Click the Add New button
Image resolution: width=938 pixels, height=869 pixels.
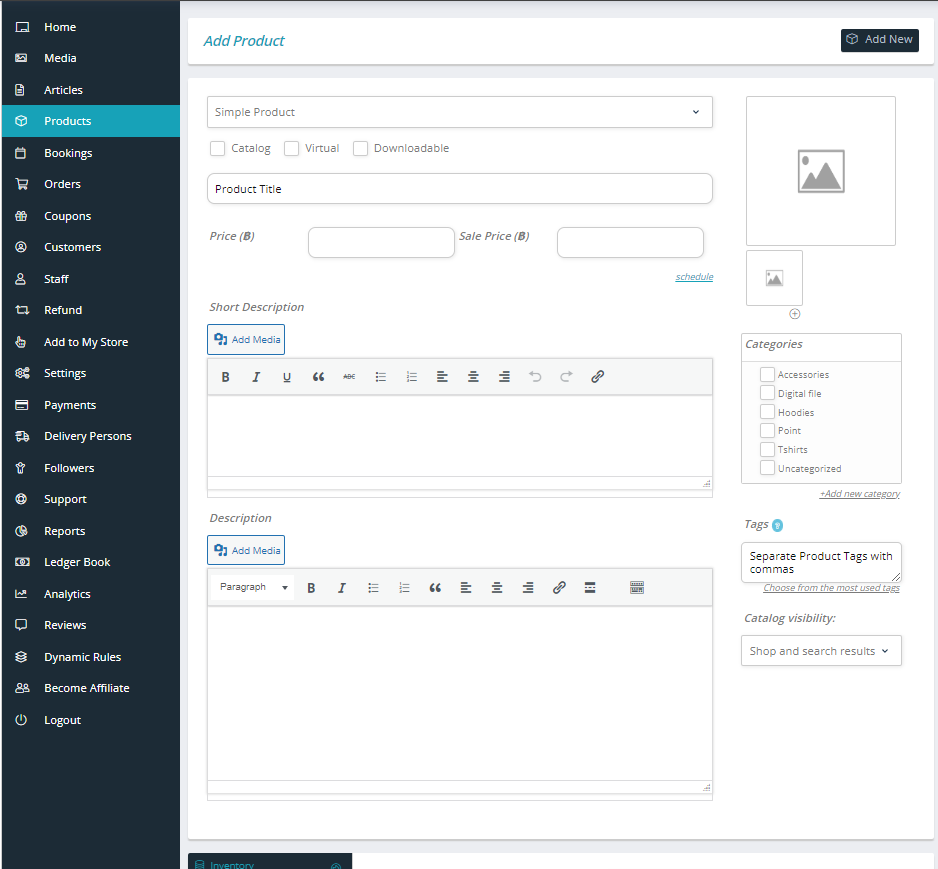pos(879,40)
